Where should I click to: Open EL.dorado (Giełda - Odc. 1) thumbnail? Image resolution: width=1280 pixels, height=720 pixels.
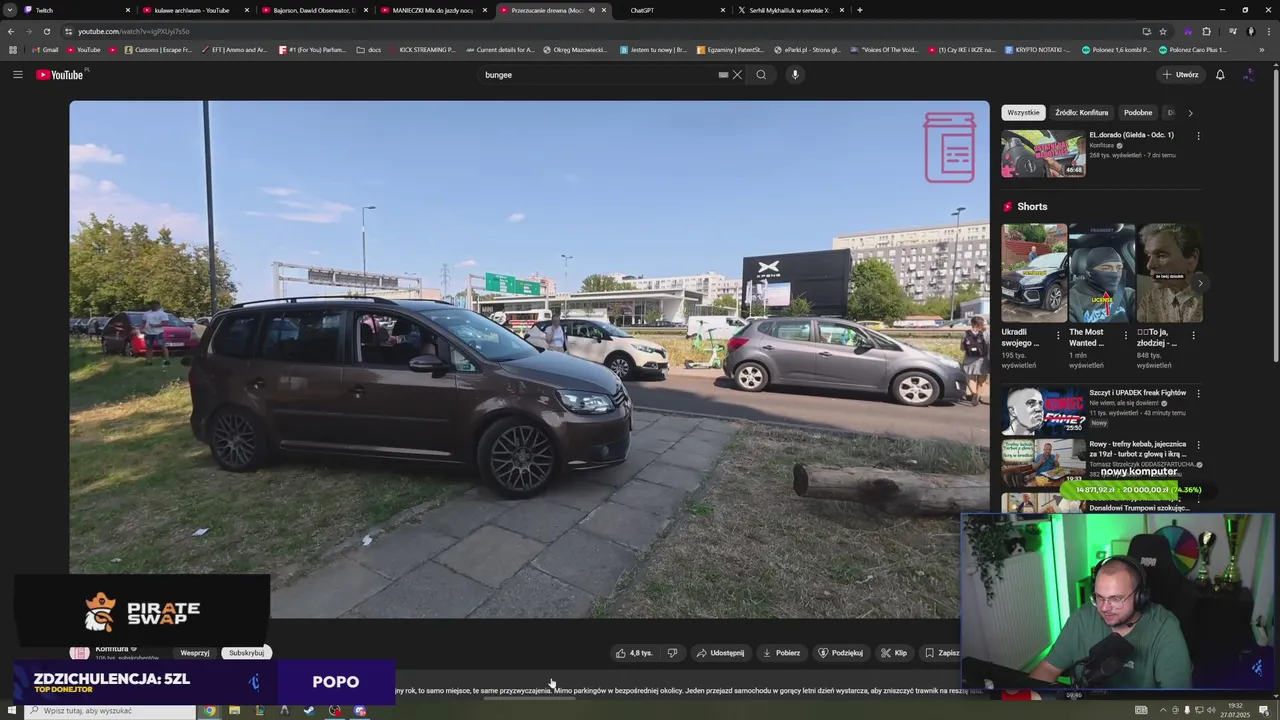[1043, 154]
